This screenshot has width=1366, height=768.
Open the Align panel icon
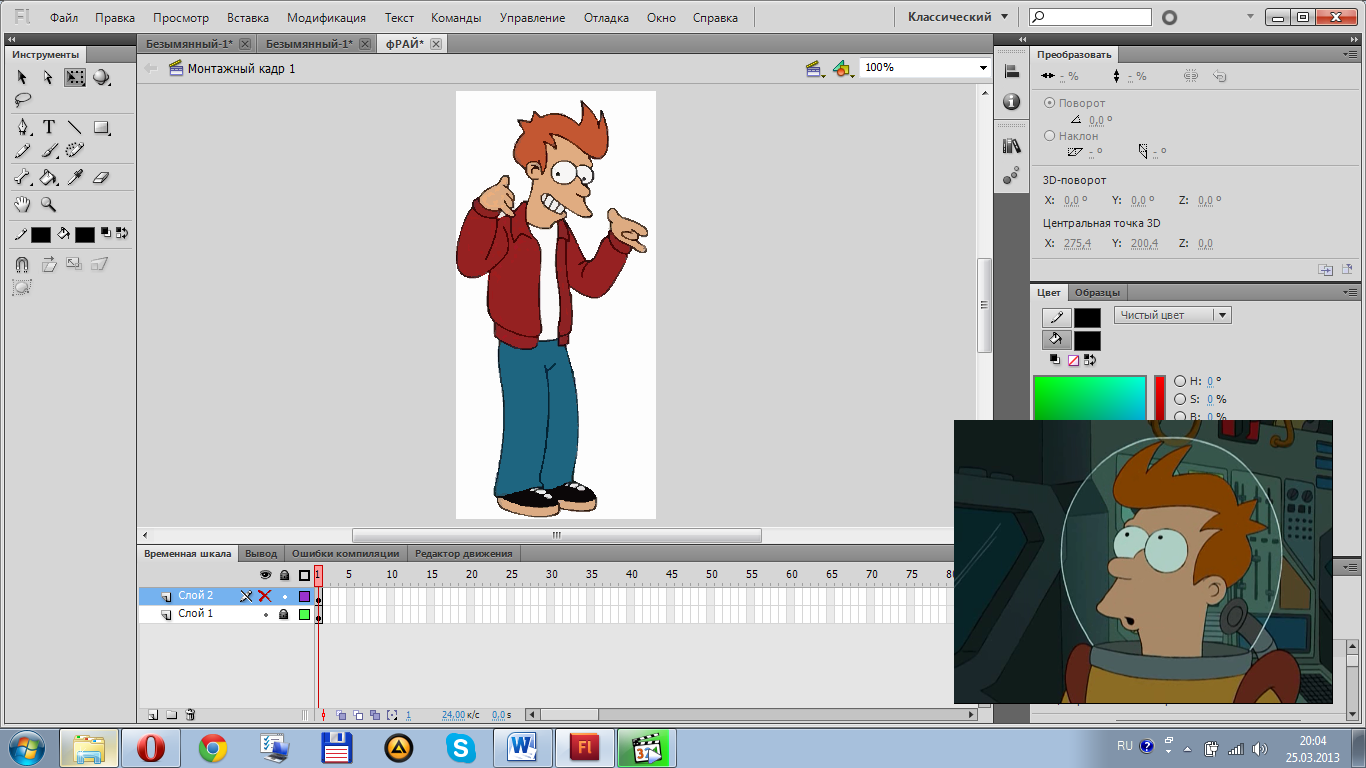tap(1011, 71)
